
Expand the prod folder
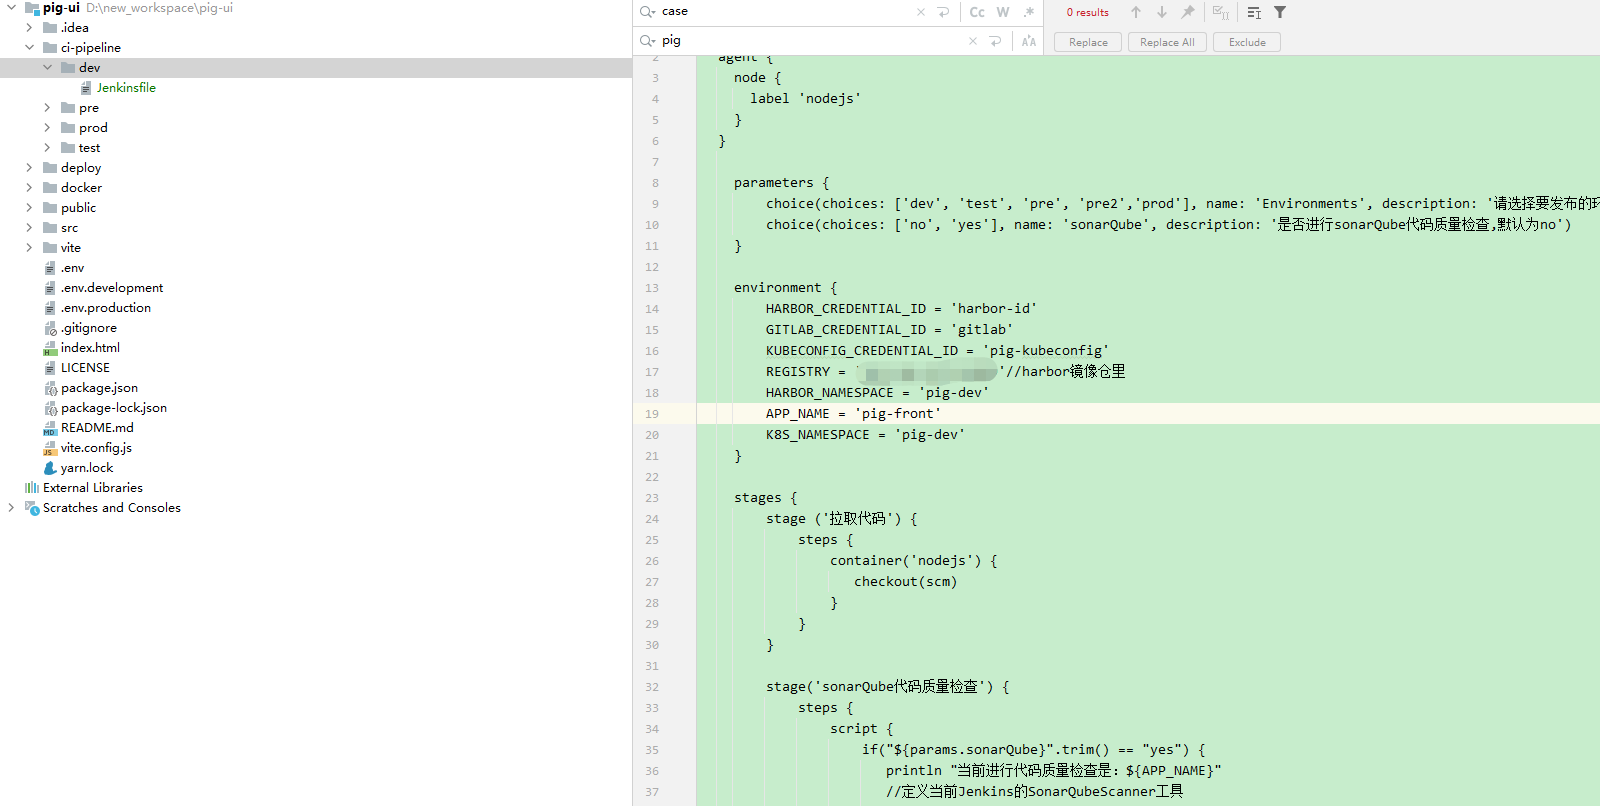point(47,128)
